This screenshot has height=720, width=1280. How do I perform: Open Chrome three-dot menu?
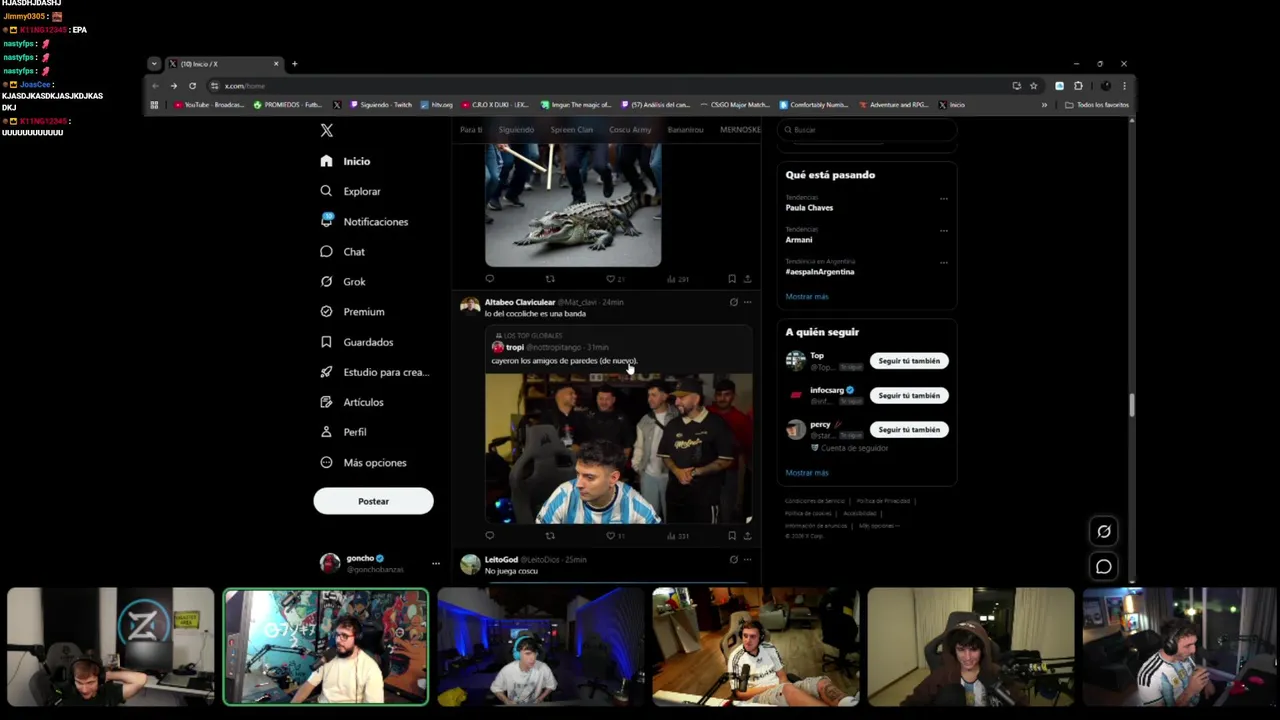(1124, 86)
